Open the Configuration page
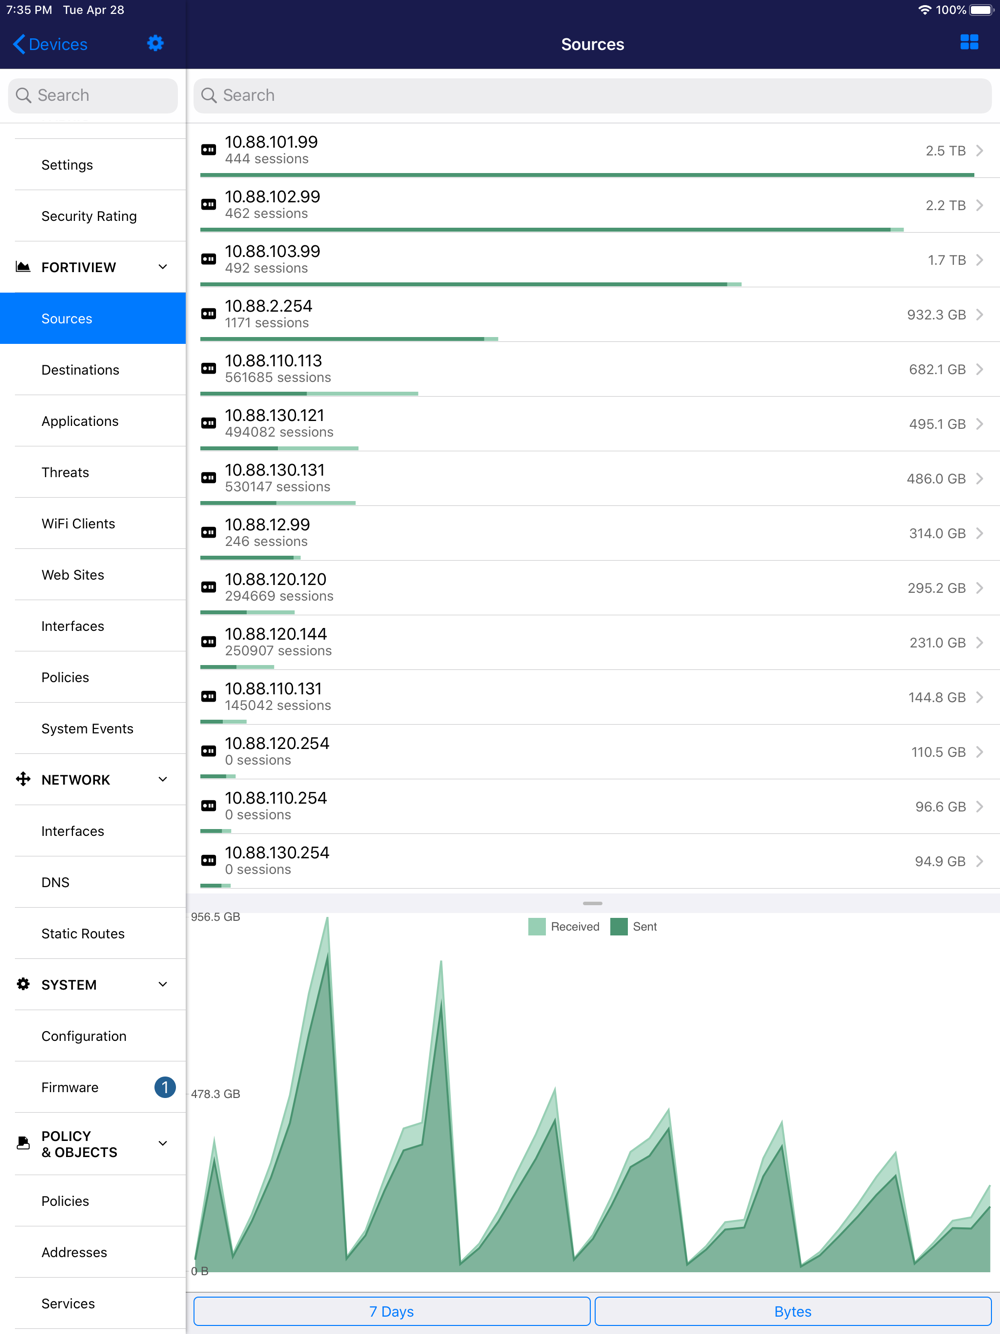 93,1036
